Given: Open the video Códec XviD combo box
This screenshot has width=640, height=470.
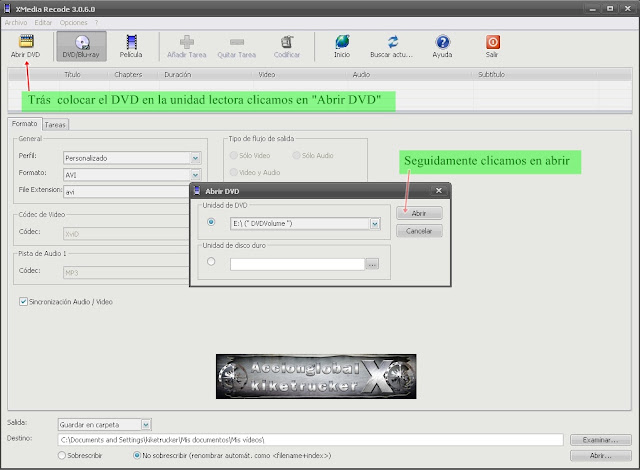Looking at the screenshot, I should pos(127,234).
